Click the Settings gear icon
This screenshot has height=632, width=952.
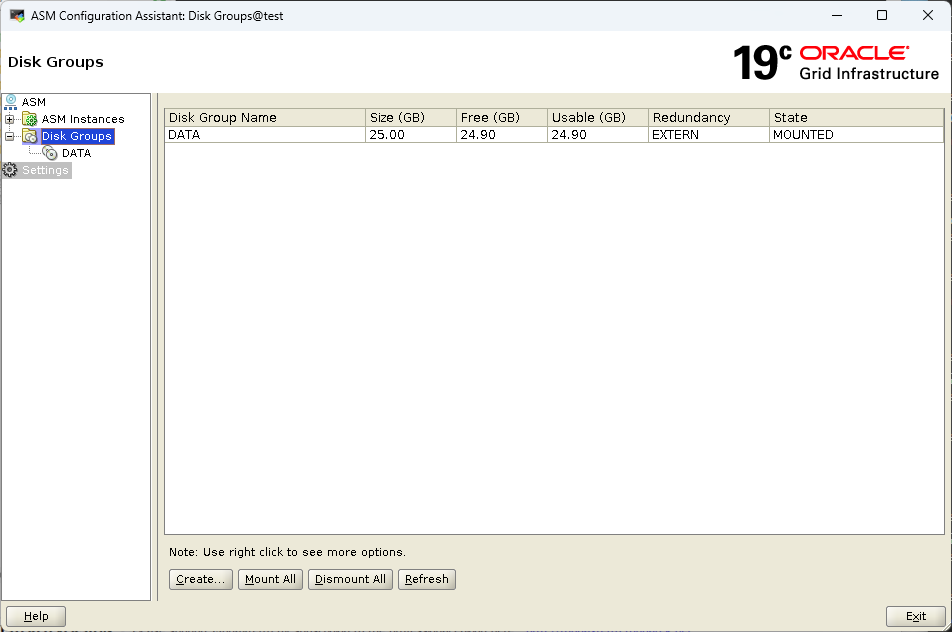10,170
